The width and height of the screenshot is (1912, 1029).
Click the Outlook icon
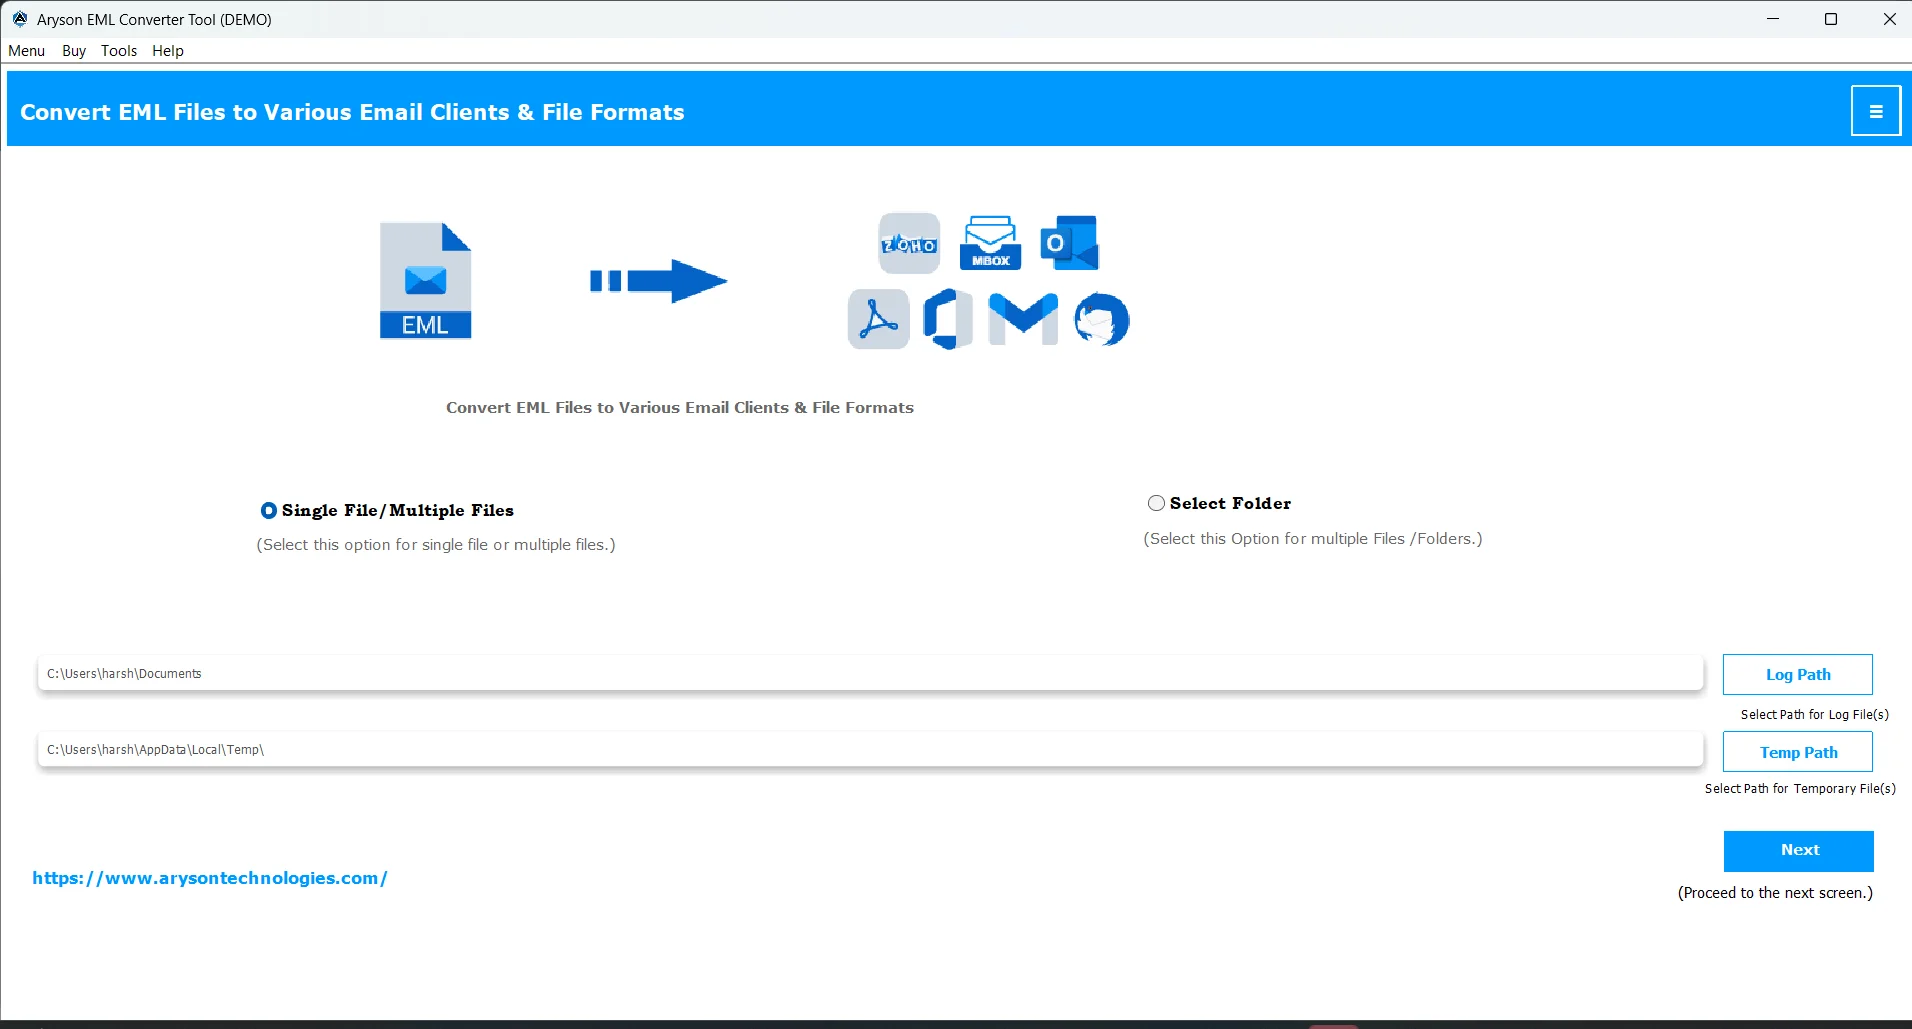tap(1069, 243)
